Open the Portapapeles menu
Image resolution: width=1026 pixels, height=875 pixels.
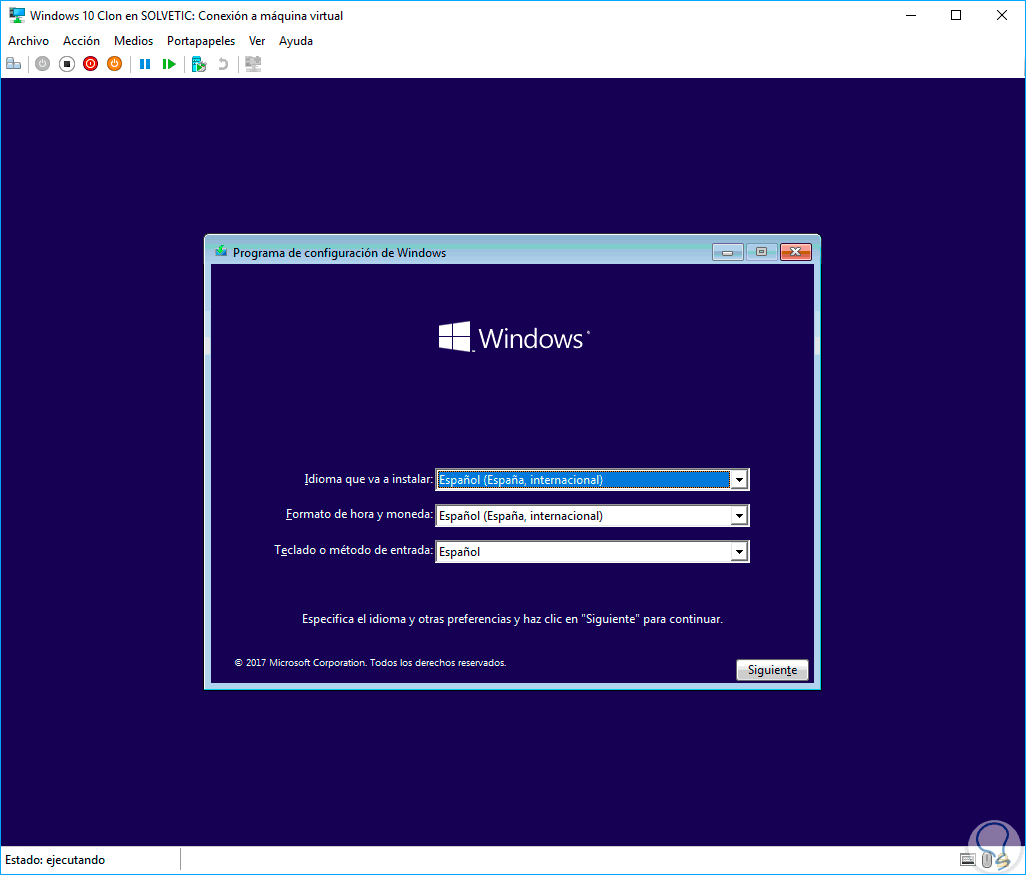coord(201,41)
